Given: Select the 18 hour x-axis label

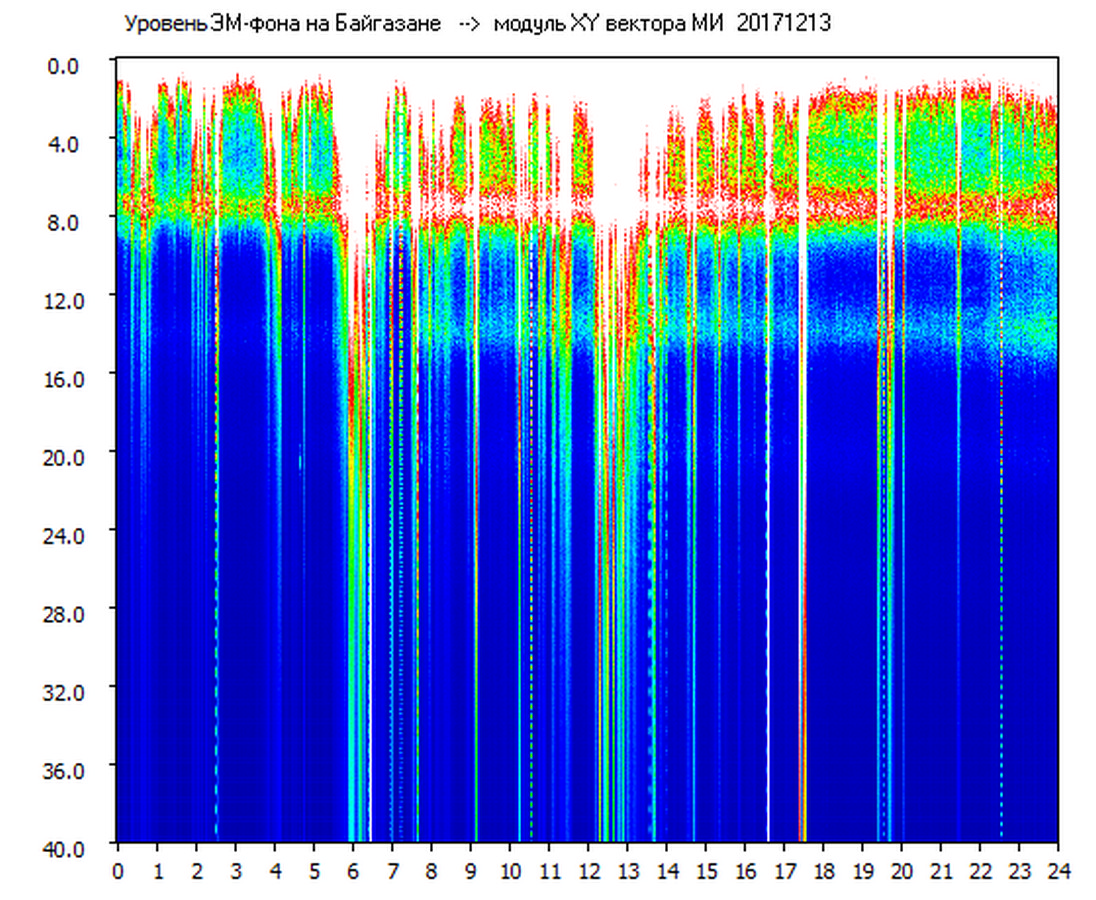Looking at the screenshot, I should [823, 870].
